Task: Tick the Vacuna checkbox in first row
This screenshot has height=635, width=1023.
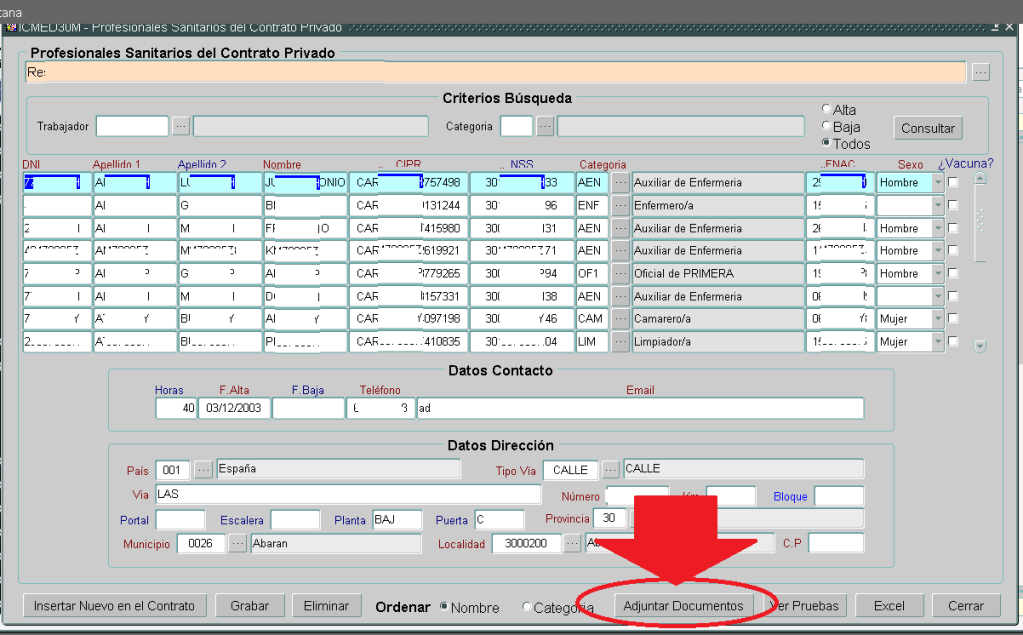Action: [x=953, y=183]
